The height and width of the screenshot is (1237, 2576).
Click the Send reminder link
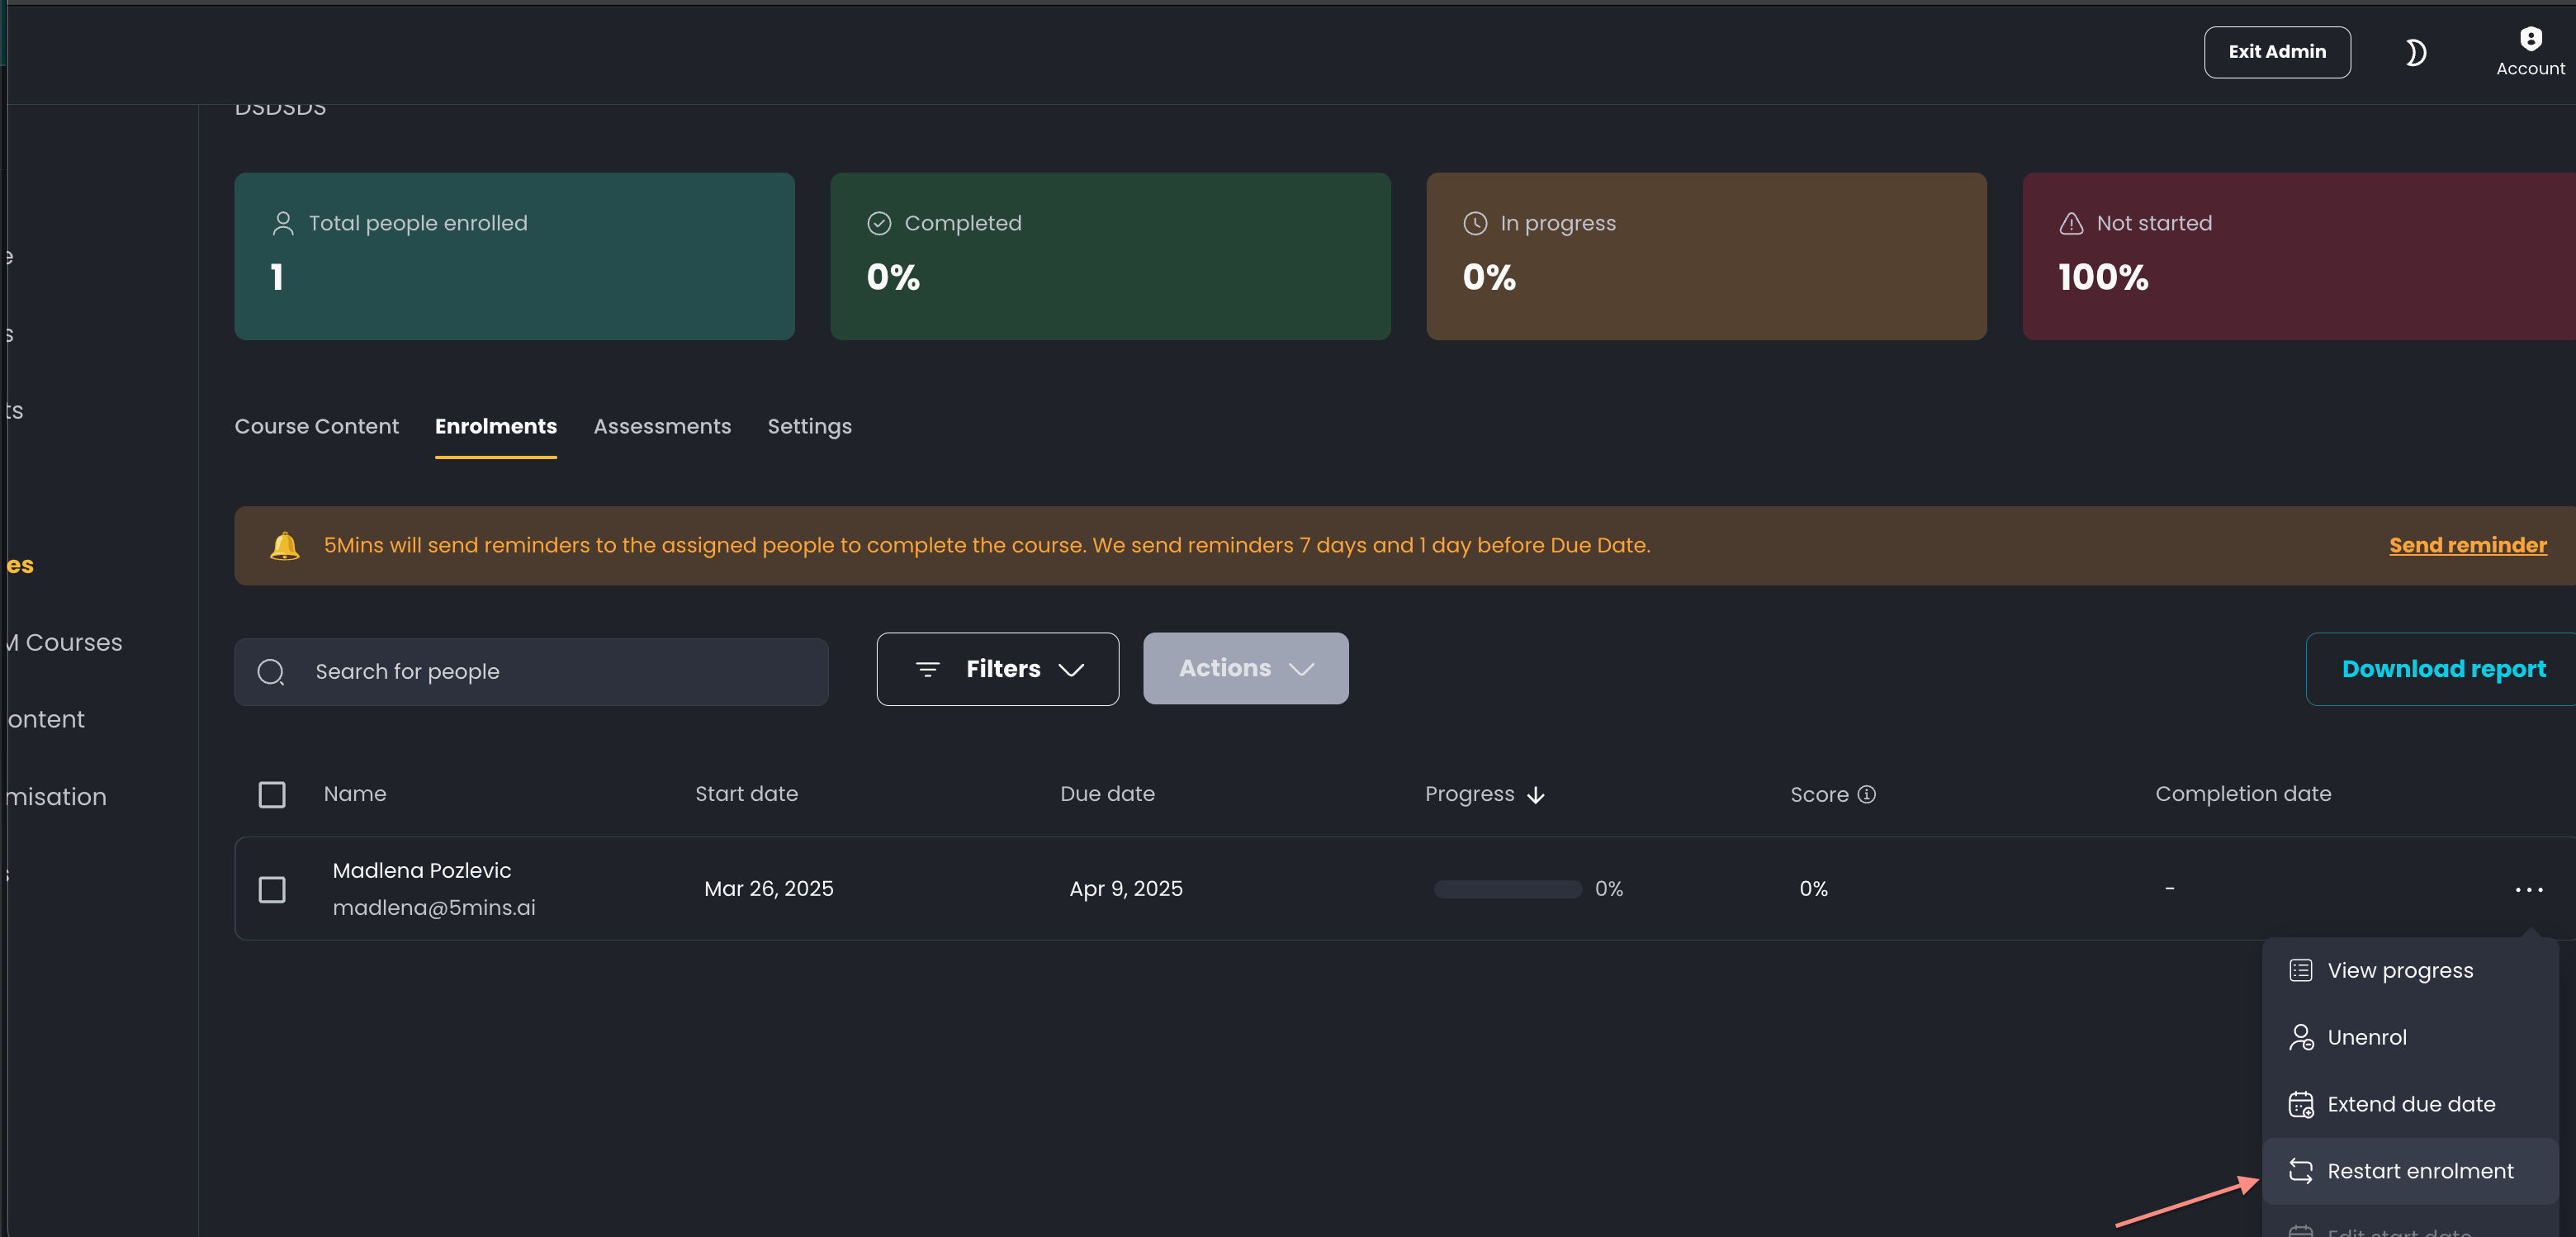pos(2467,545)
